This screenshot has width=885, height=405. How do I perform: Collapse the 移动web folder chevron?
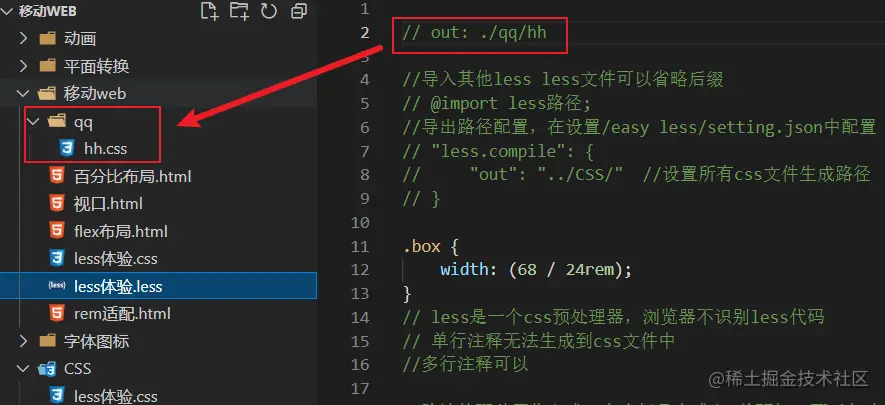pyautogui.click(x=23, y=93)
